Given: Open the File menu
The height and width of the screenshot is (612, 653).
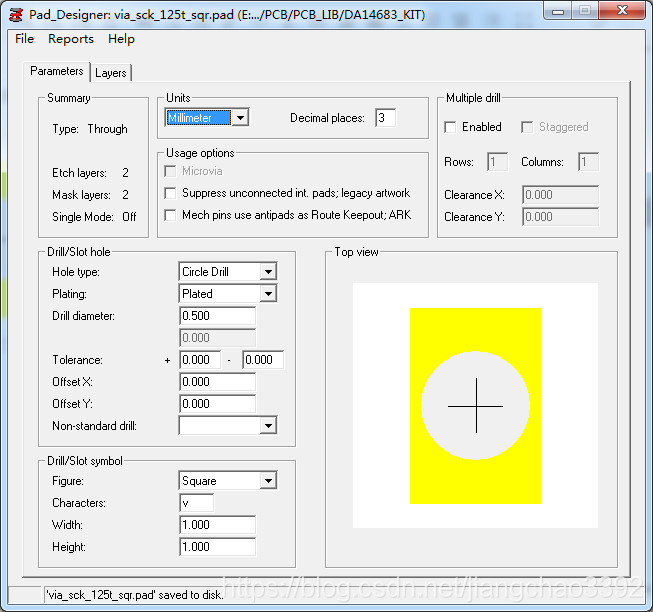Looking at the screenshot, I should pyautogui.click(x=24, y=39).
